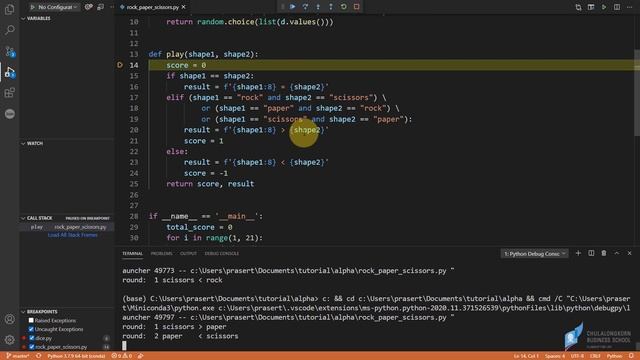The width and height of the screenshot is (640, 360).
Task: Toggle the dice.py breakpoint checkbox
Action: coord(32,338)
